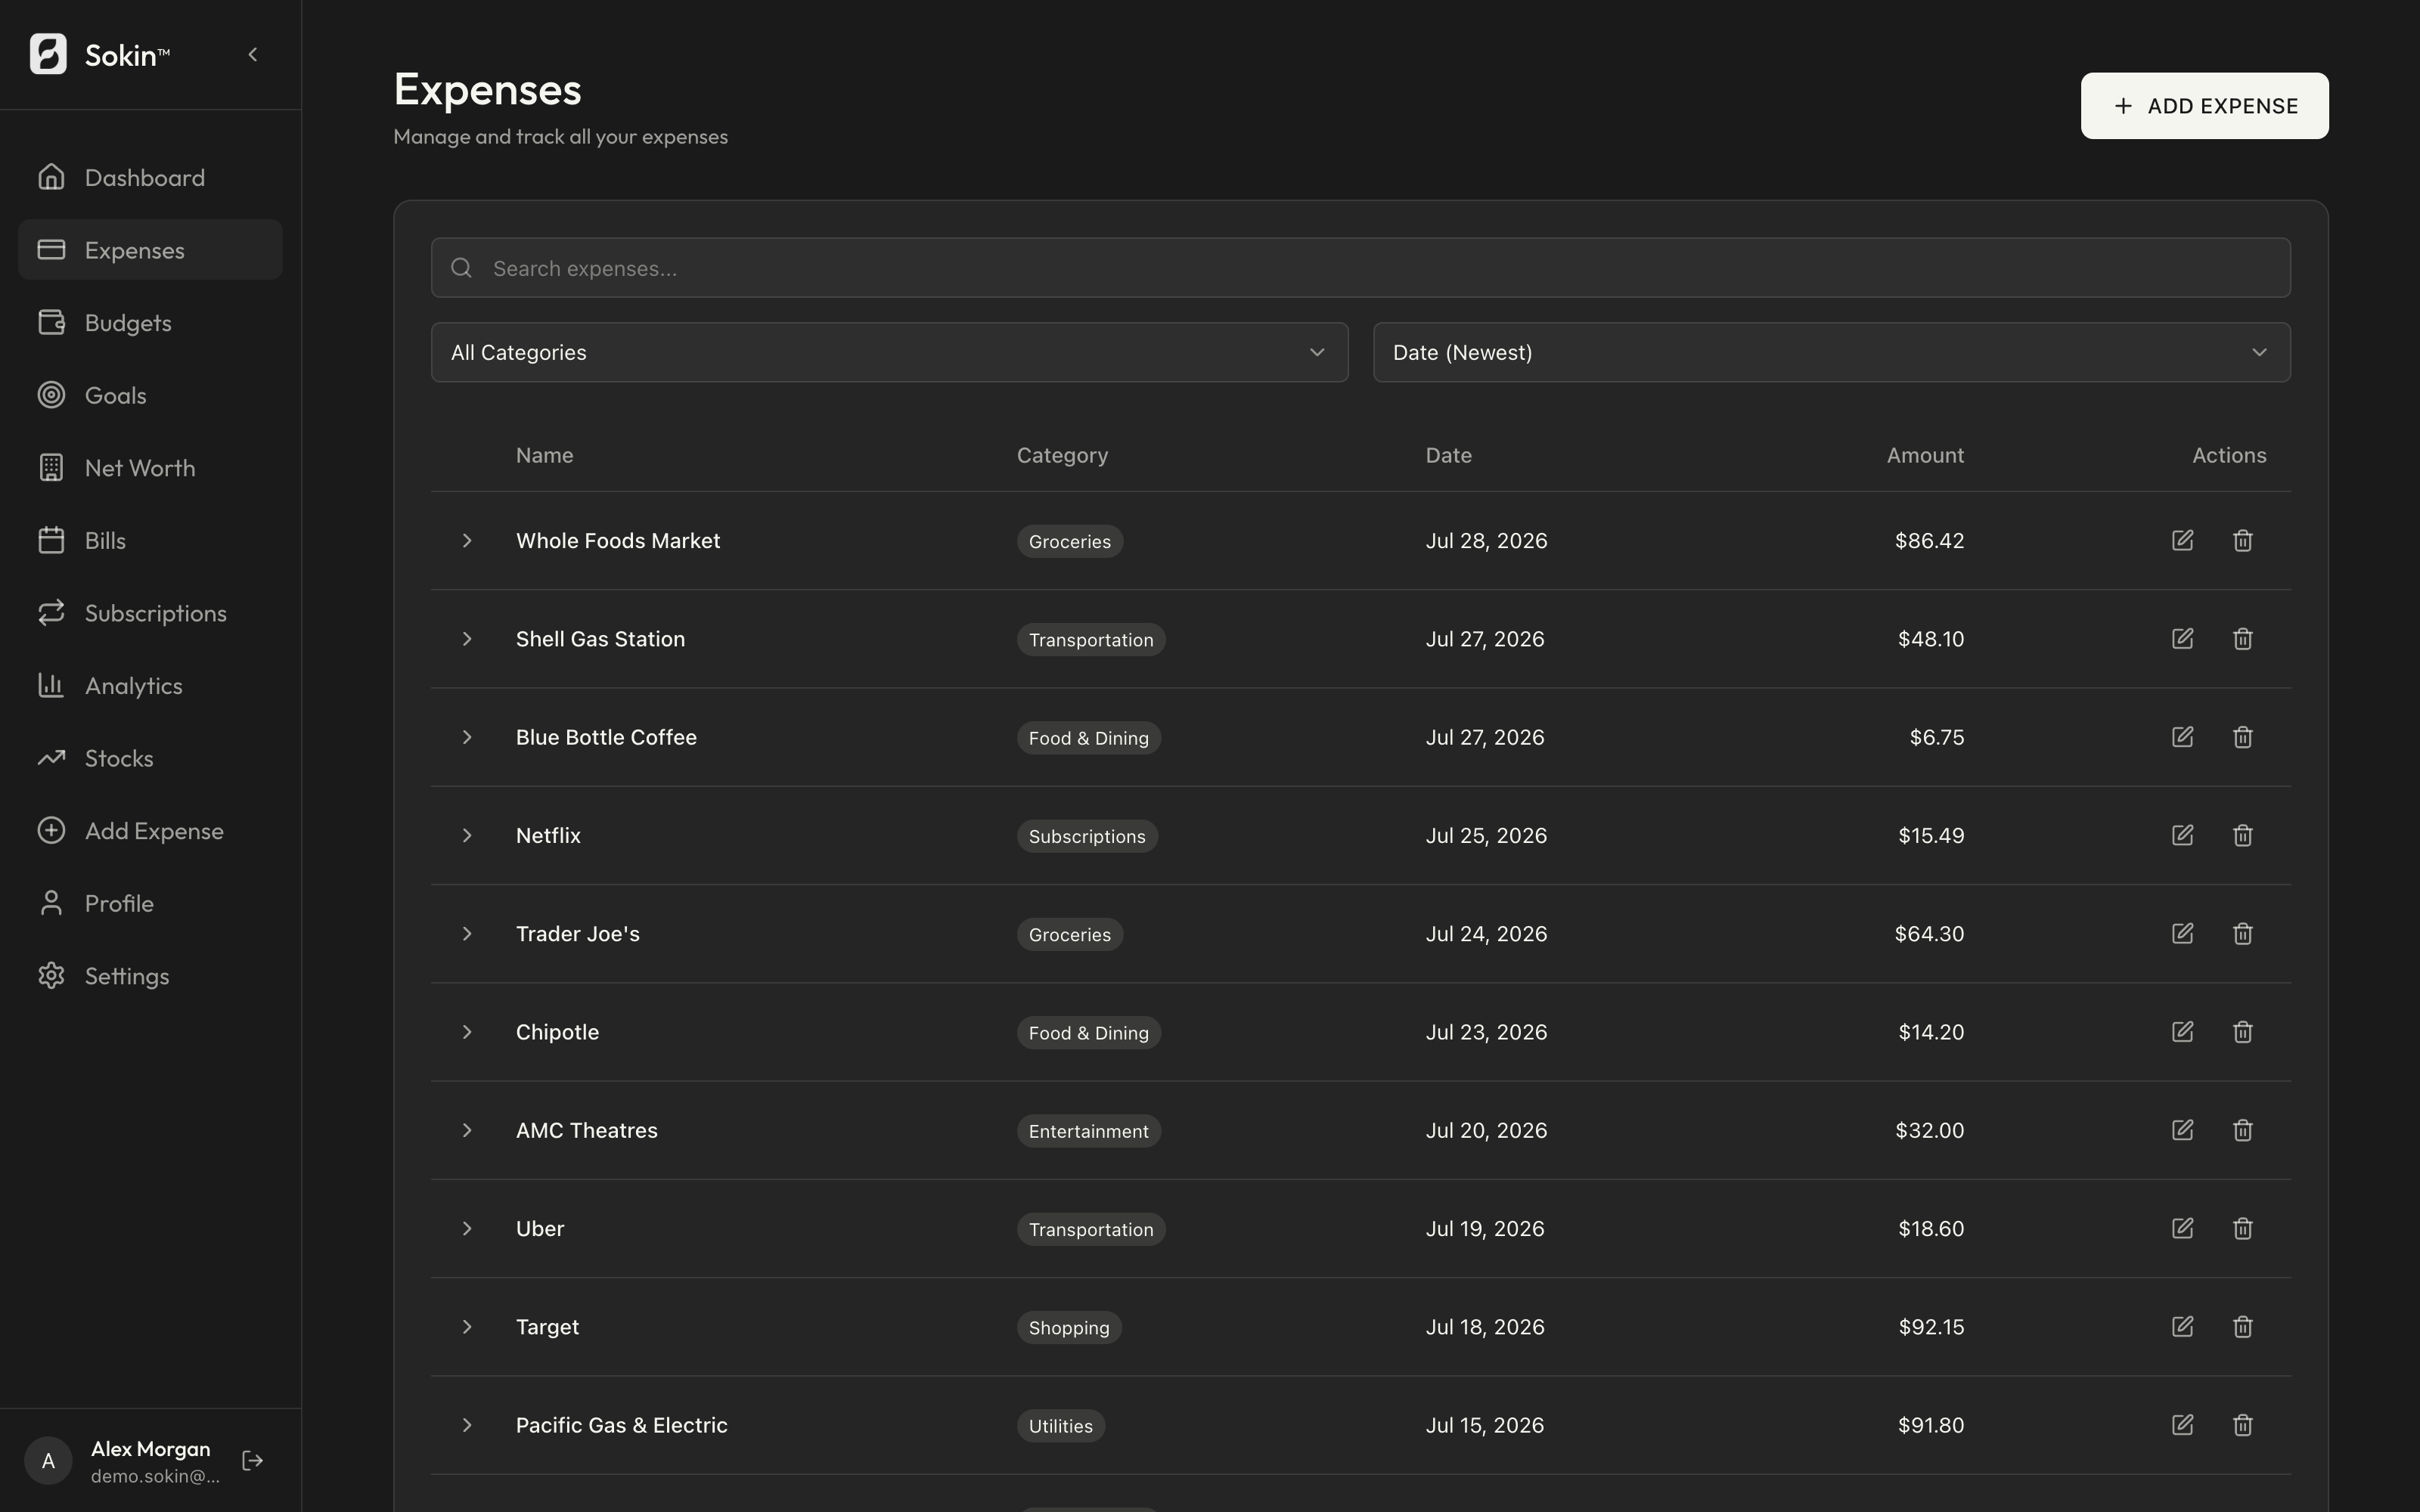
Task: Edit the Whole Foods Market expense
Action: coord(2182,541)
